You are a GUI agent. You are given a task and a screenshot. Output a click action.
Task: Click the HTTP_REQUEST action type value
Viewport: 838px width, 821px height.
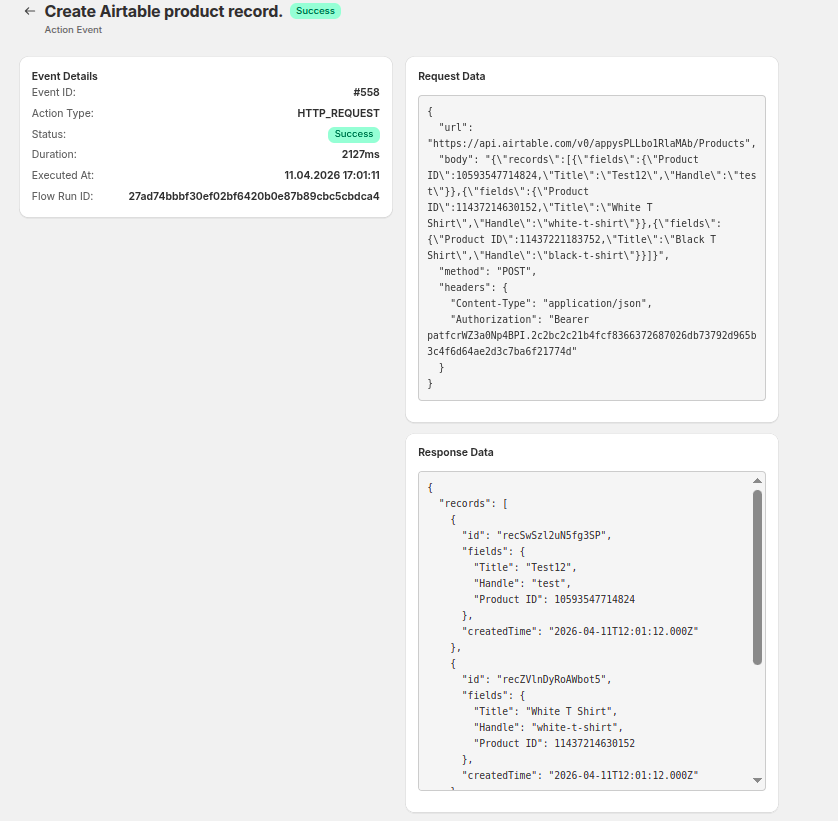click(x=338, y=113)
